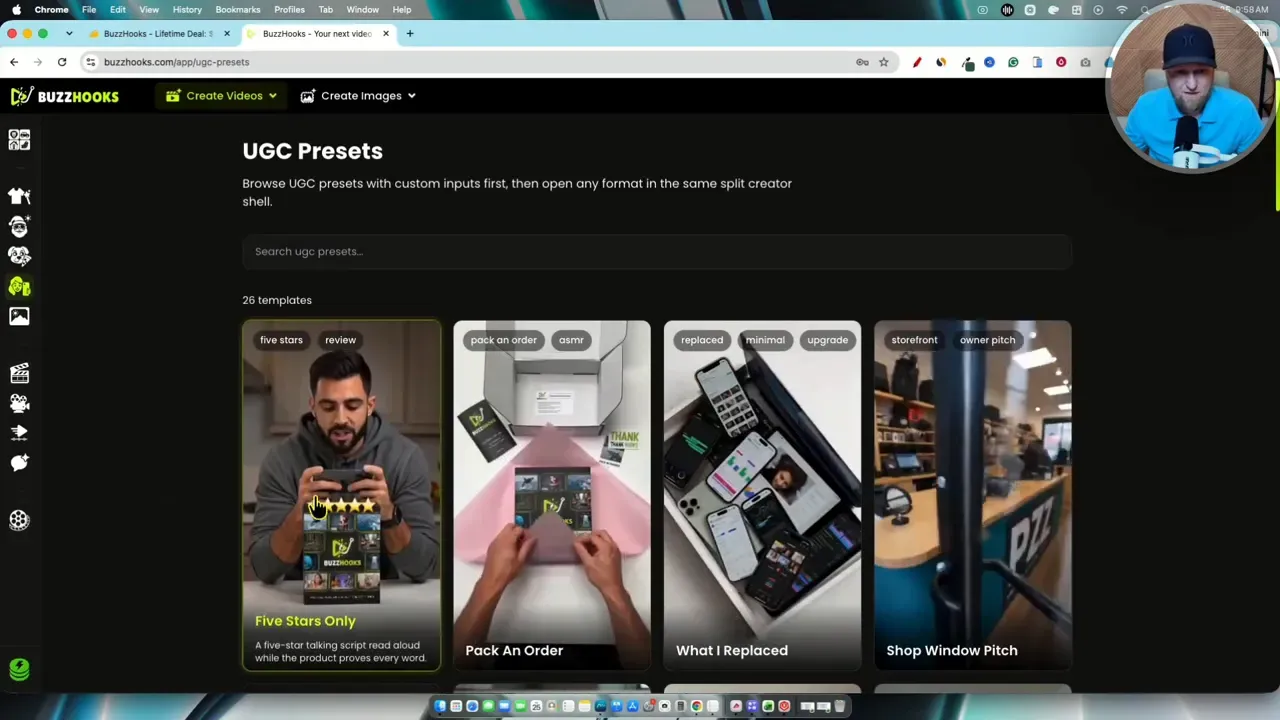Close the BuzzHooks Lifetime Deal tab
Screen dimensions: 1280x720
click(x=226, y=34)
